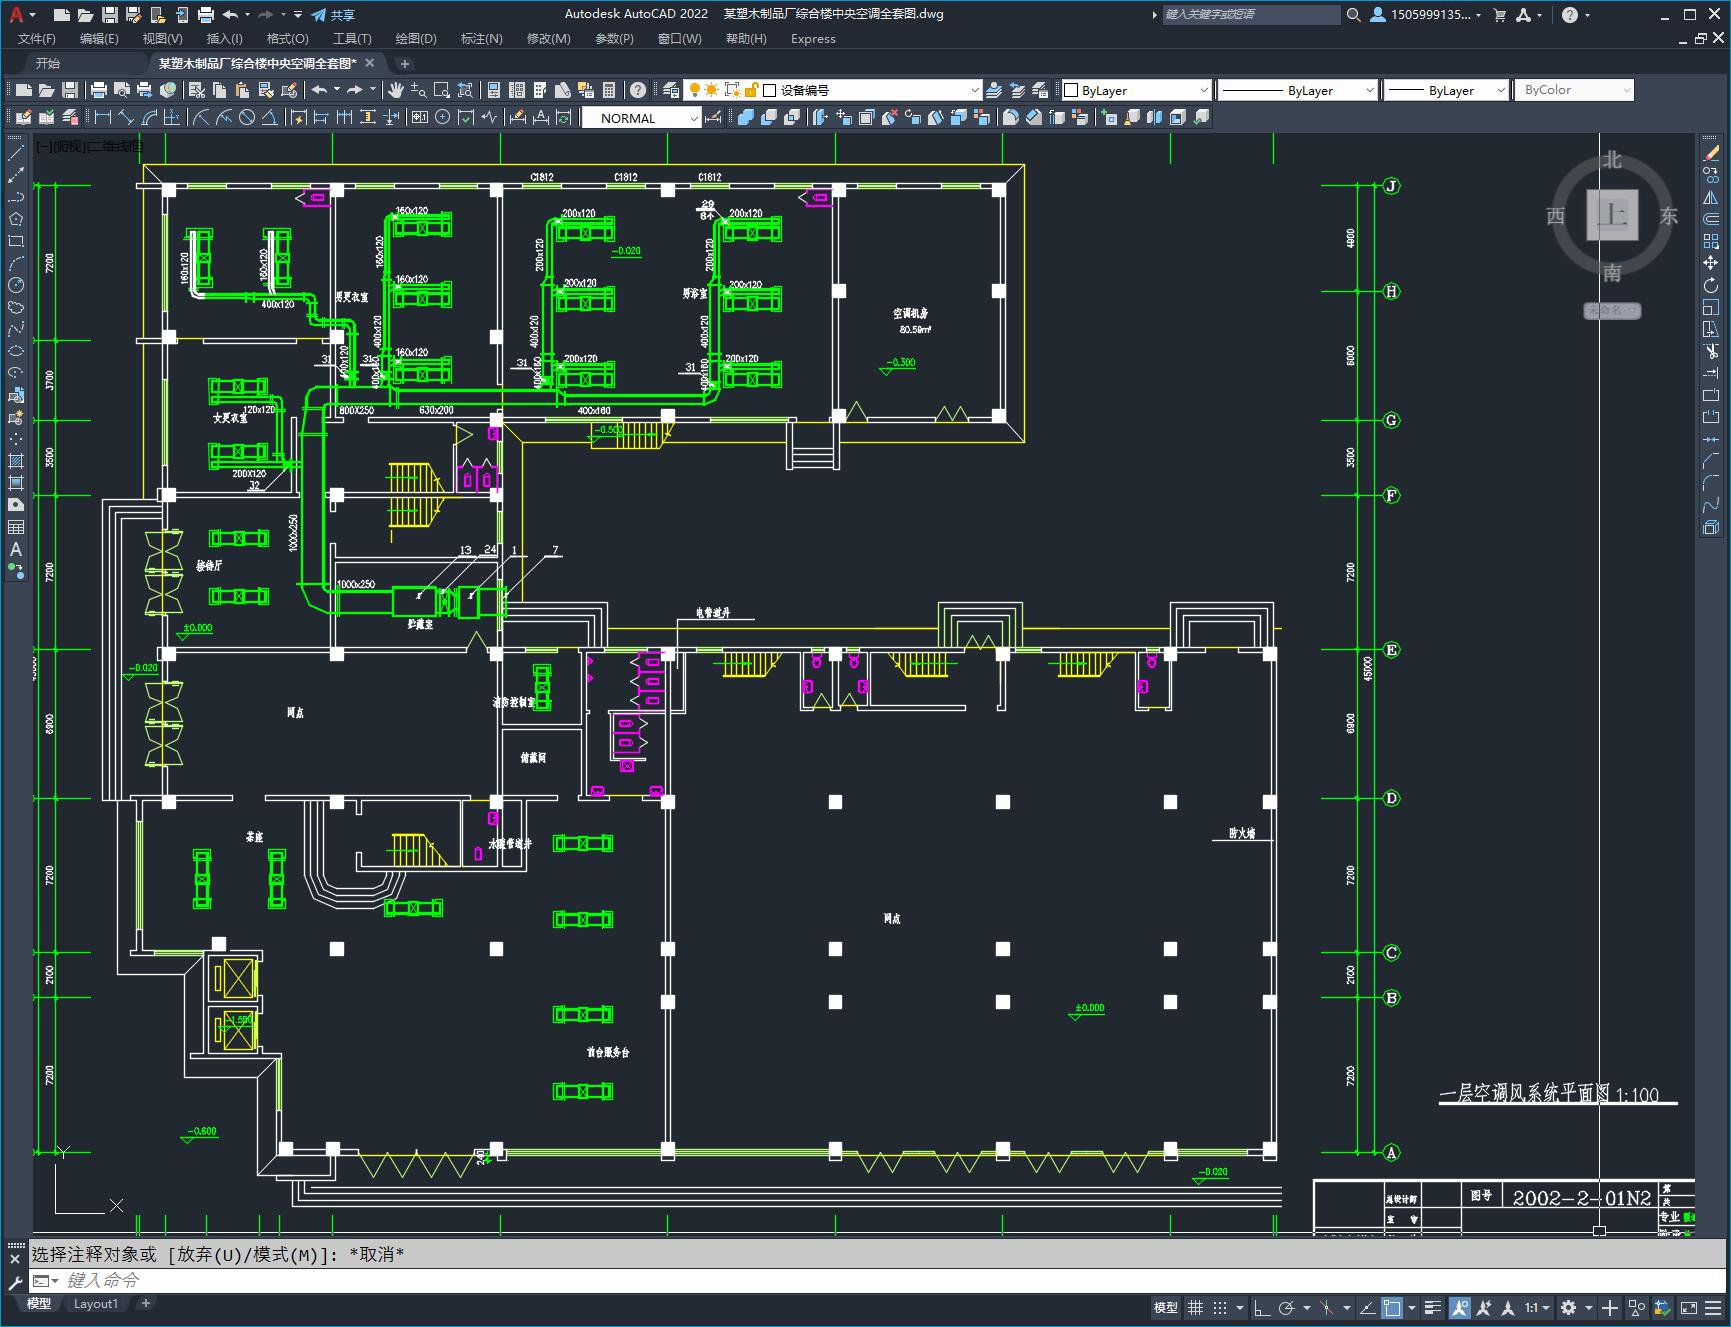Screen dimensions: 1731x1327
Task: Click the Erase tool in the modify toolbar
Action: click(1711, 153)
